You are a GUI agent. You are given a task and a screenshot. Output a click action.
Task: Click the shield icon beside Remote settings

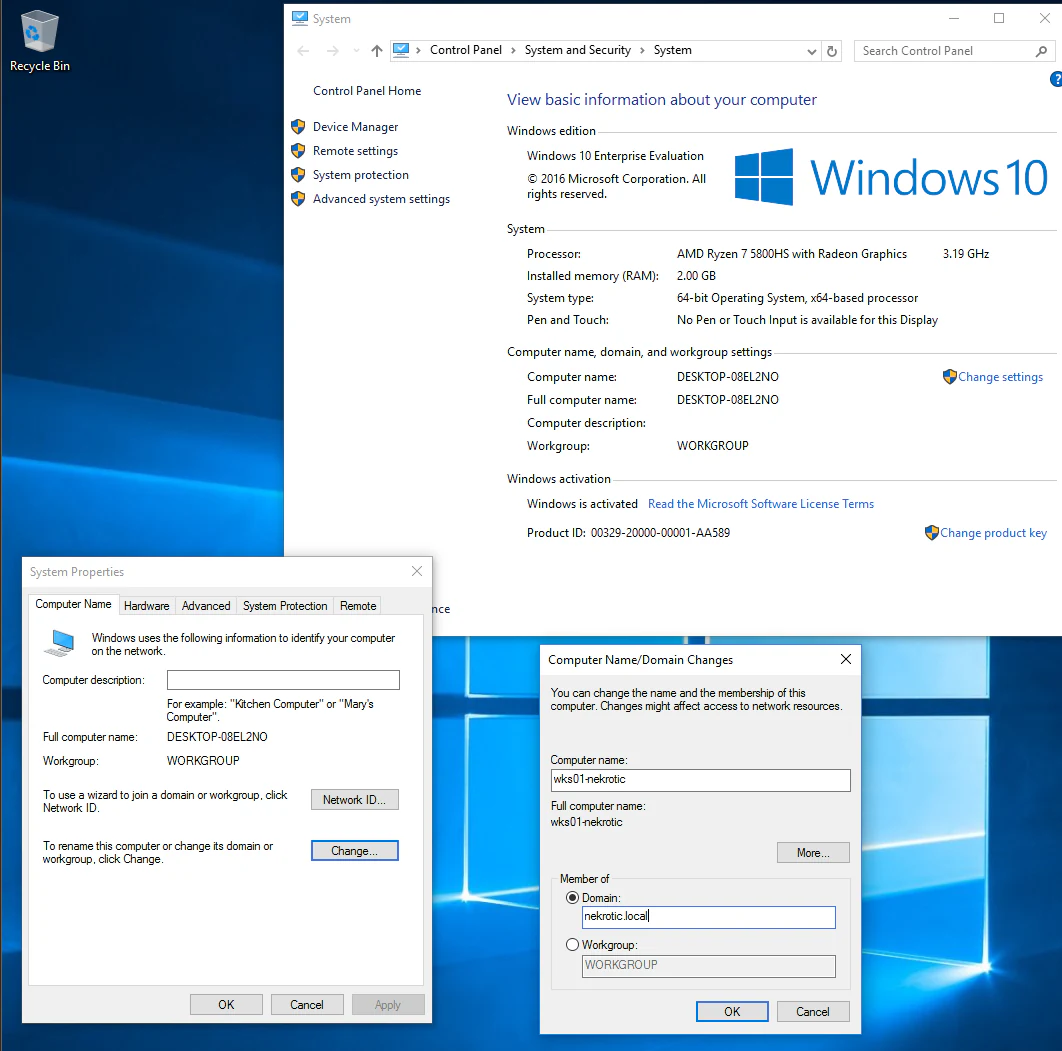(298, 150)
